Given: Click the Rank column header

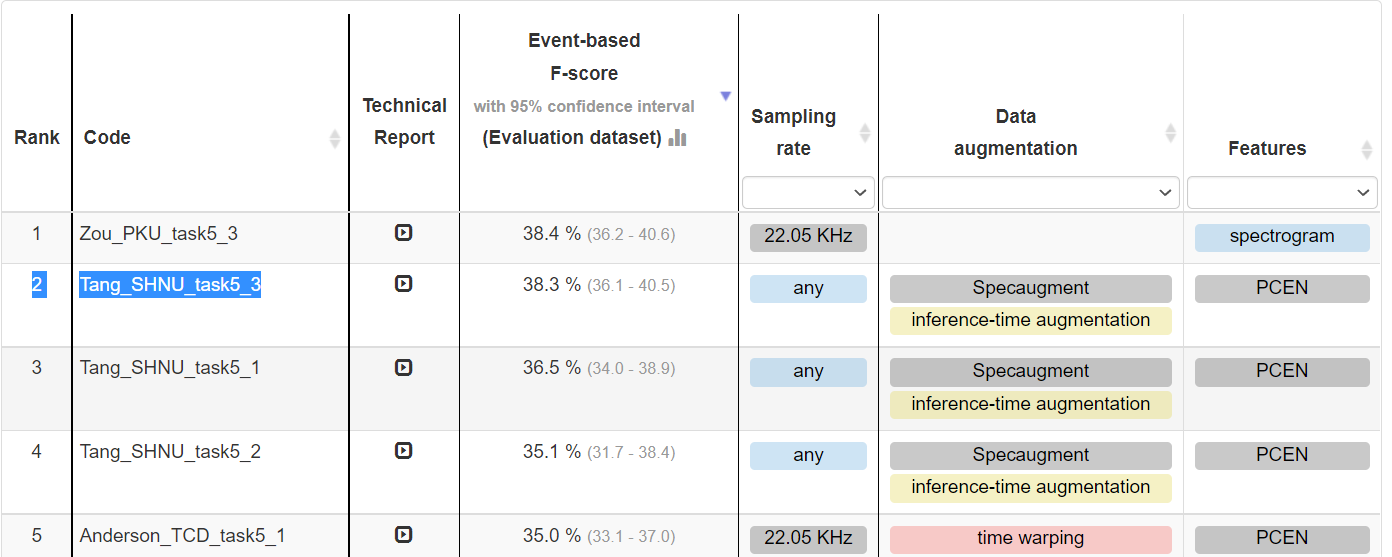Looking at the screenshot, I should point(37,137).
